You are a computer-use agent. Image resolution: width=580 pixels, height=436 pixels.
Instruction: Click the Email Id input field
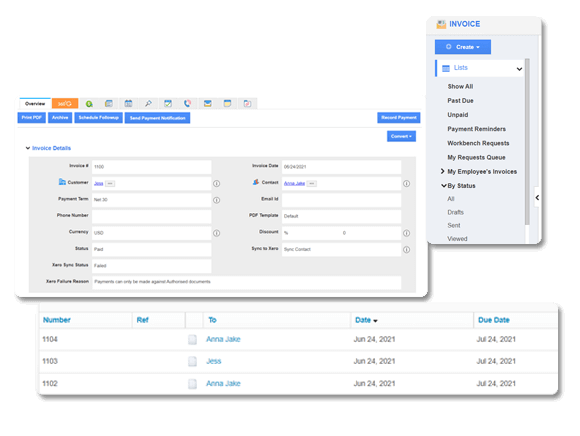341,200
